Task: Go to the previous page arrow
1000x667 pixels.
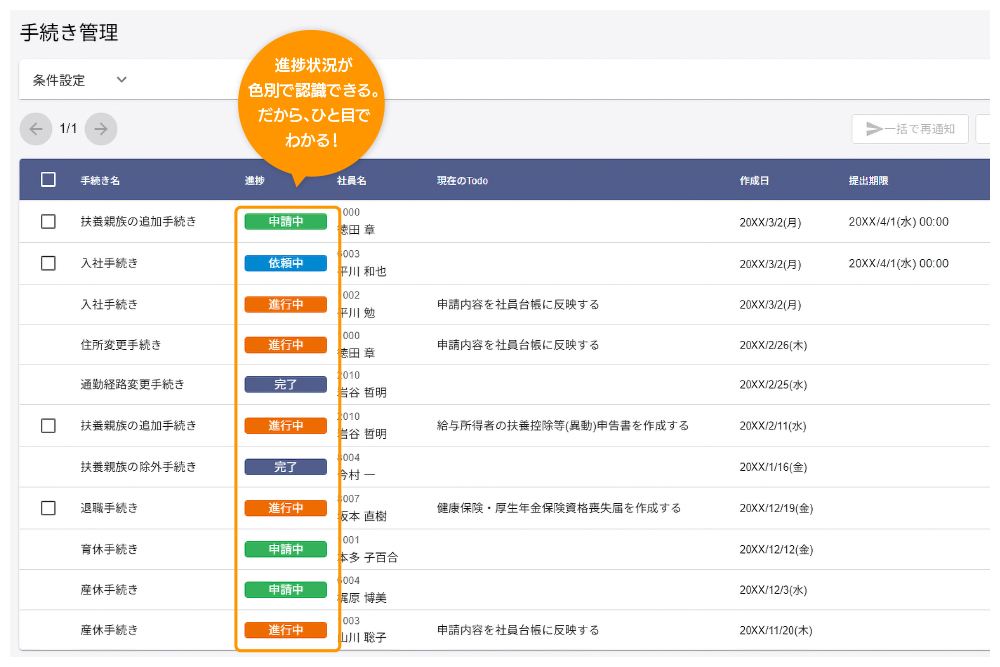Action: (36, 129)
